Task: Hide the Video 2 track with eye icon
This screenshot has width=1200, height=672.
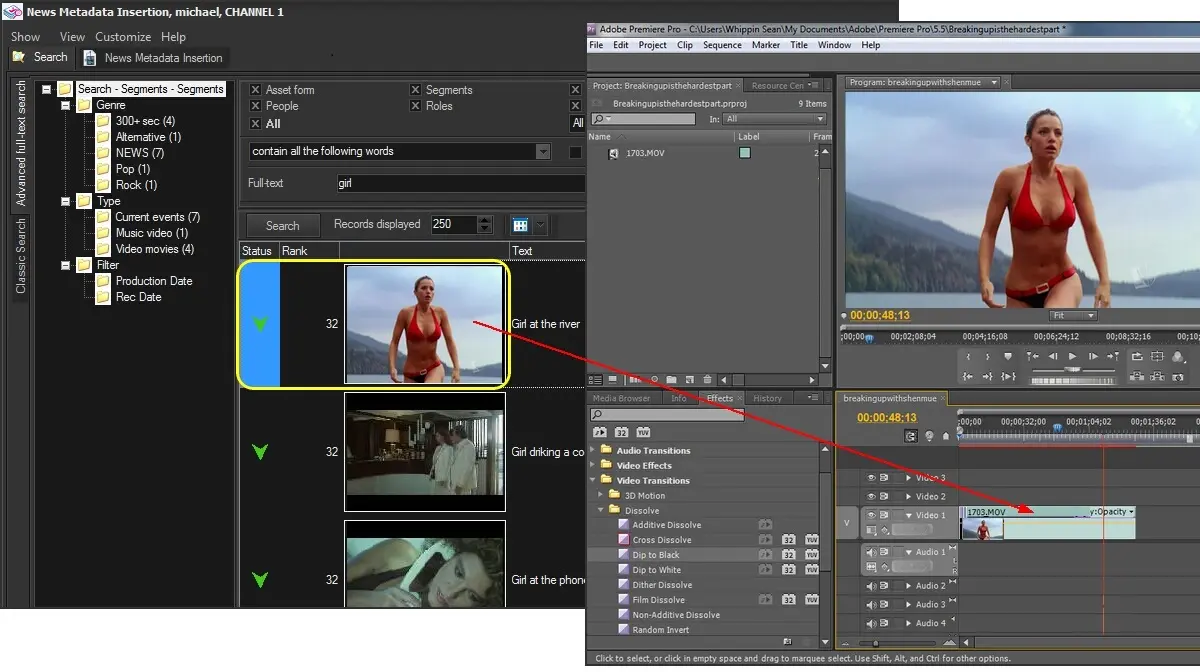Action: (871, 497)
